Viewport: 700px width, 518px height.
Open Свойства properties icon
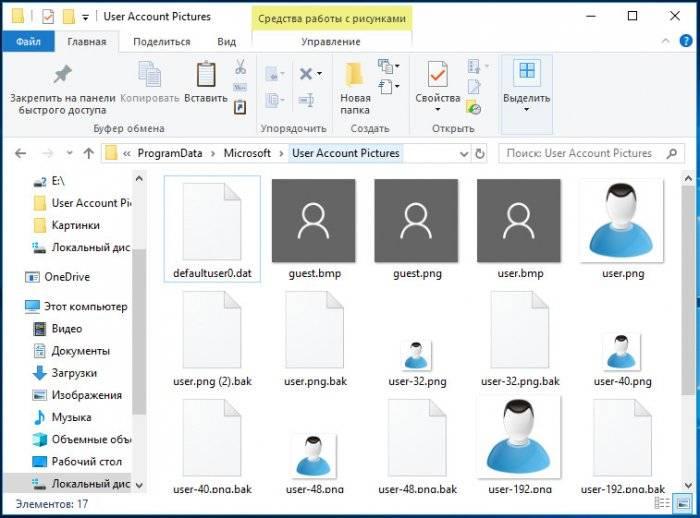[438, 74]
